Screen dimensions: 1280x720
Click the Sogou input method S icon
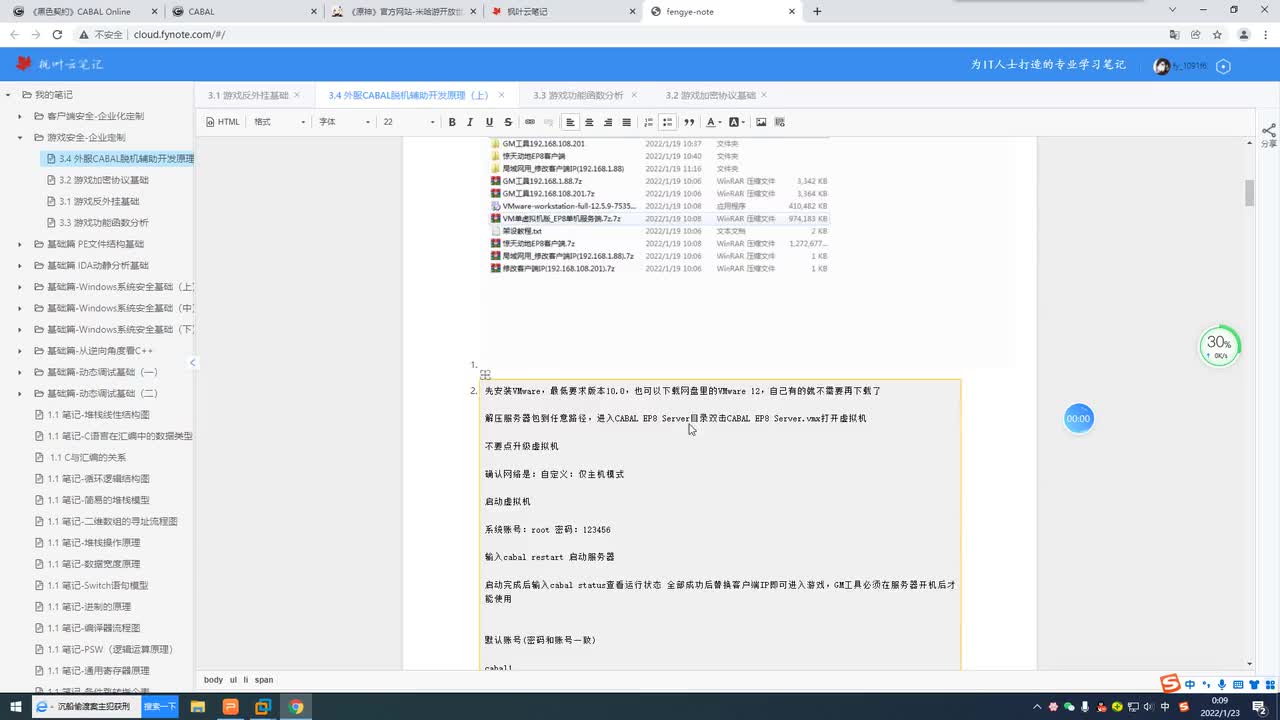tap(1170, 684)
